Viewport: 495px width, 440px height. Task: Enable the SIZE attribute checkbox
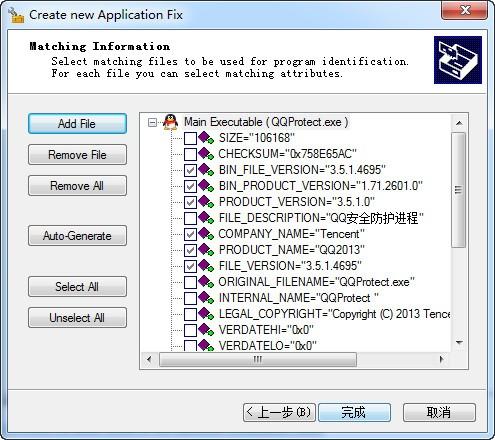tap(190, 138)
